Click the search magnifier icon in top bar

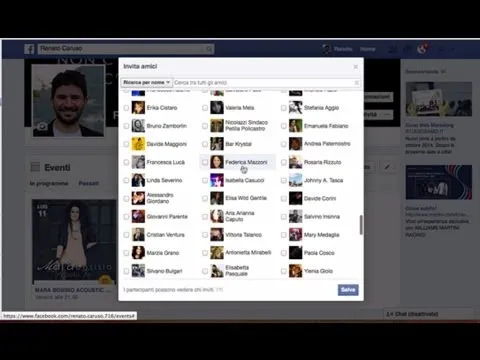click(x=209, y=49)
